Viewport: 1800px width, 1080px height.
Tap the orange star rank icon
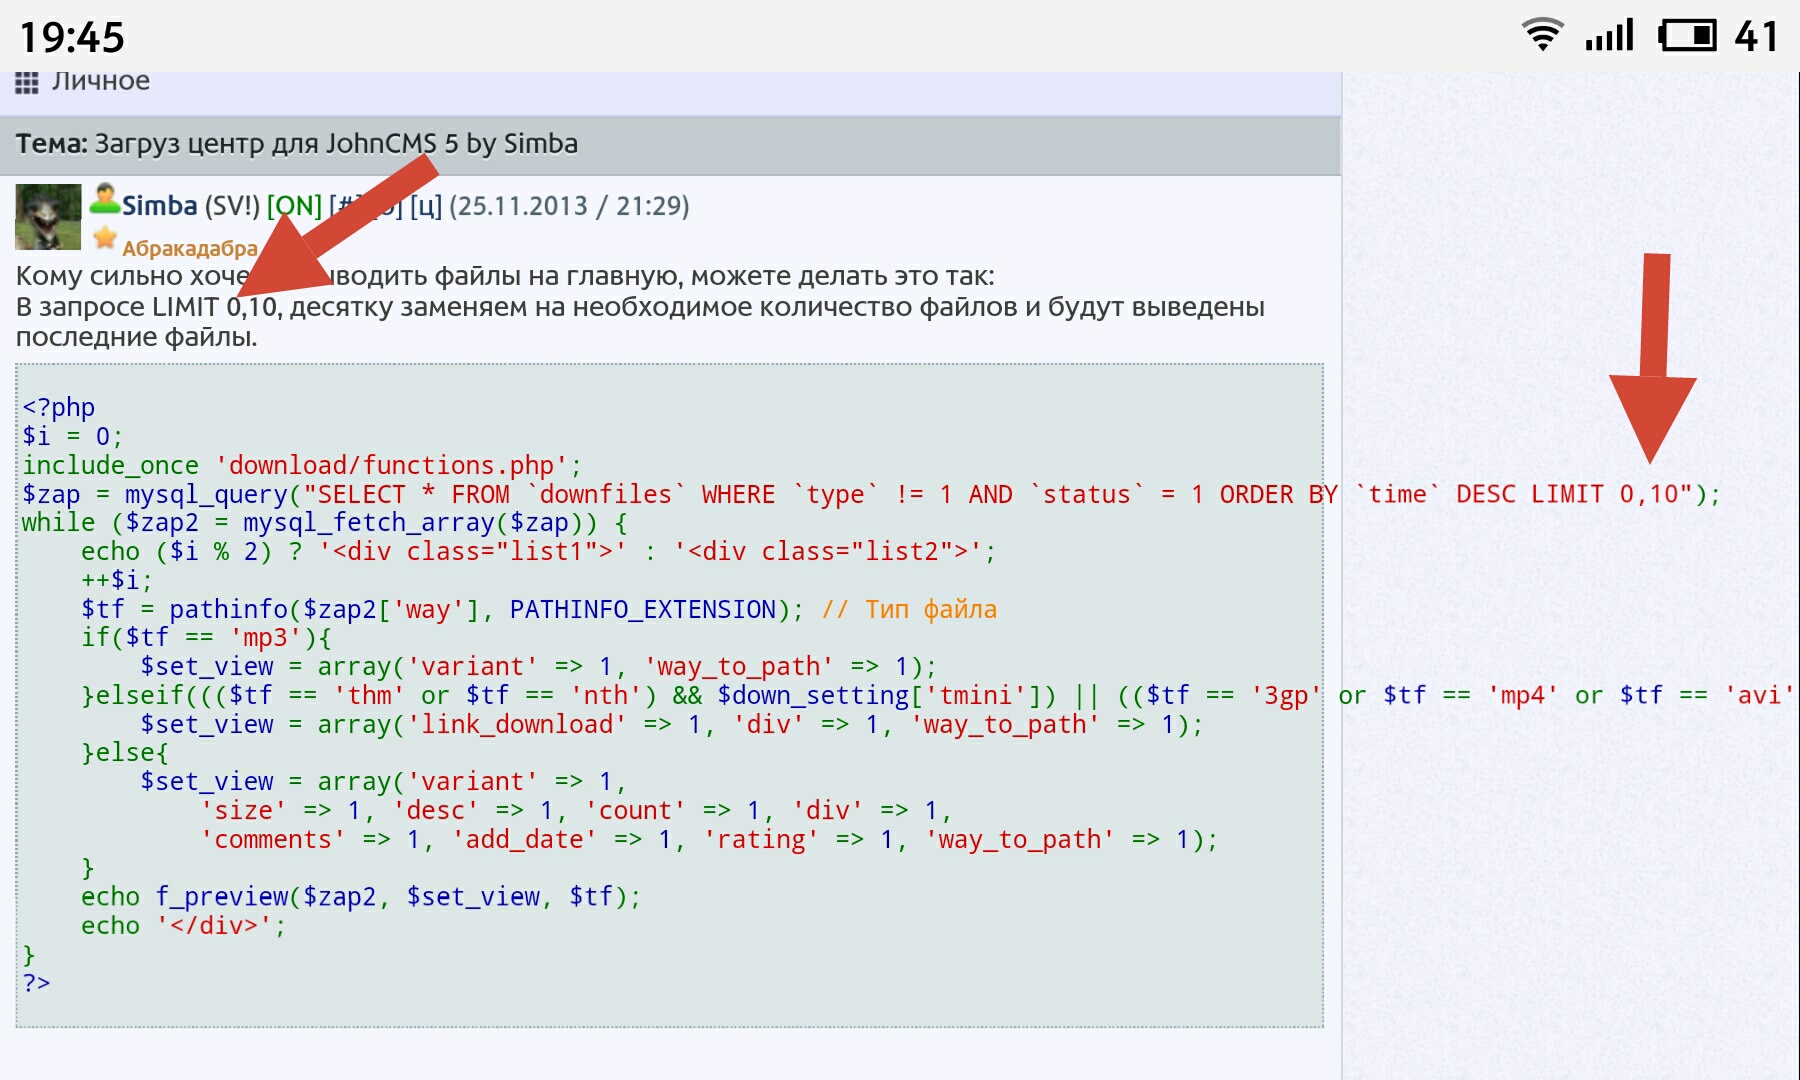point(105,238)
